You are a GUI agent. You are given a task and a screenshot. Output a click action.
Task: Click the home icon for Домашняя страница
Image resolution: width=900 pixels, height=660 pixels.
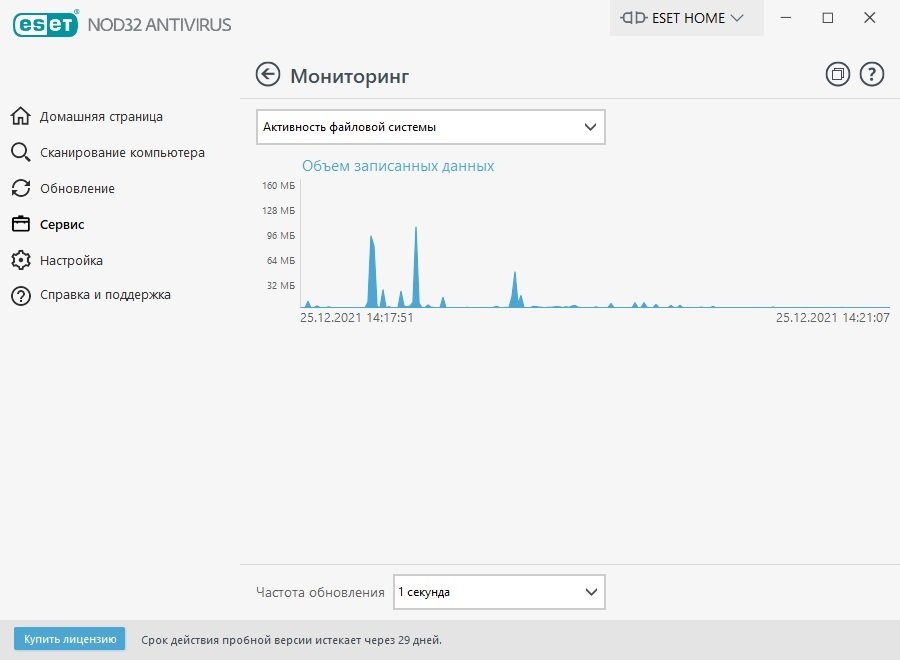[x=21, y=116]
